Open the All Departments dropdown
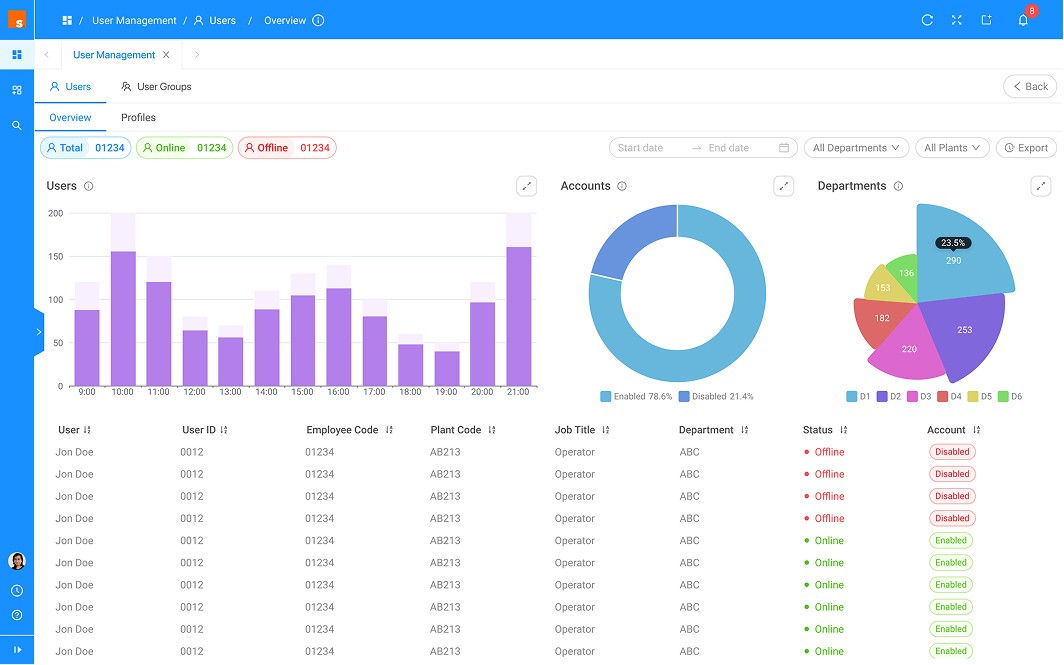 point(856,148)
